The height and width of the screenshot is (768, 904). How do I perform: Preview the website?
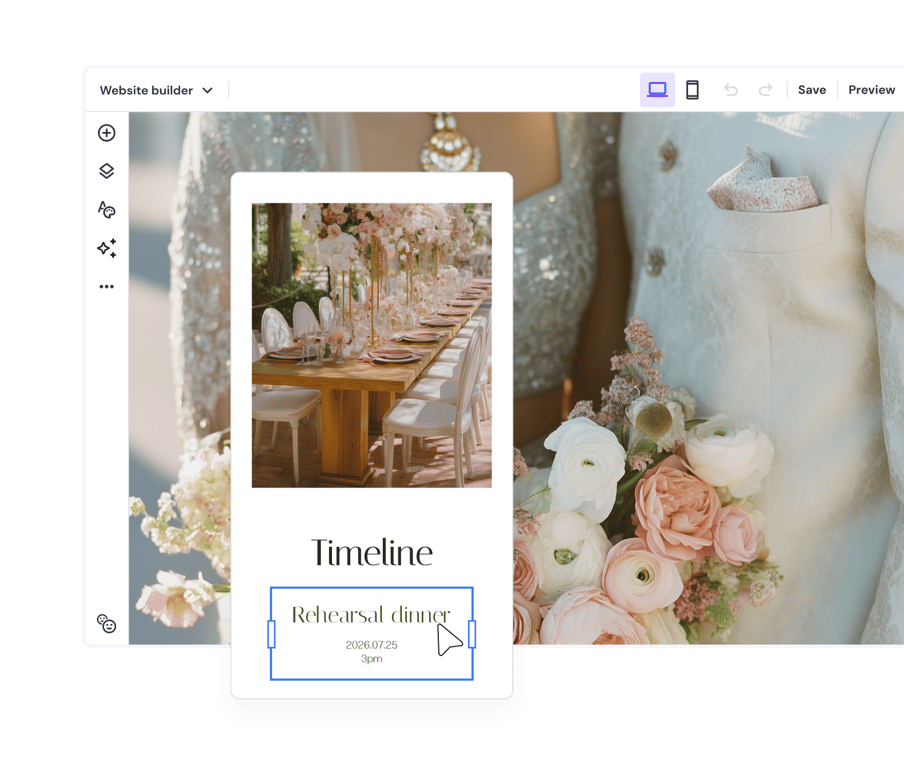point(870,89)
